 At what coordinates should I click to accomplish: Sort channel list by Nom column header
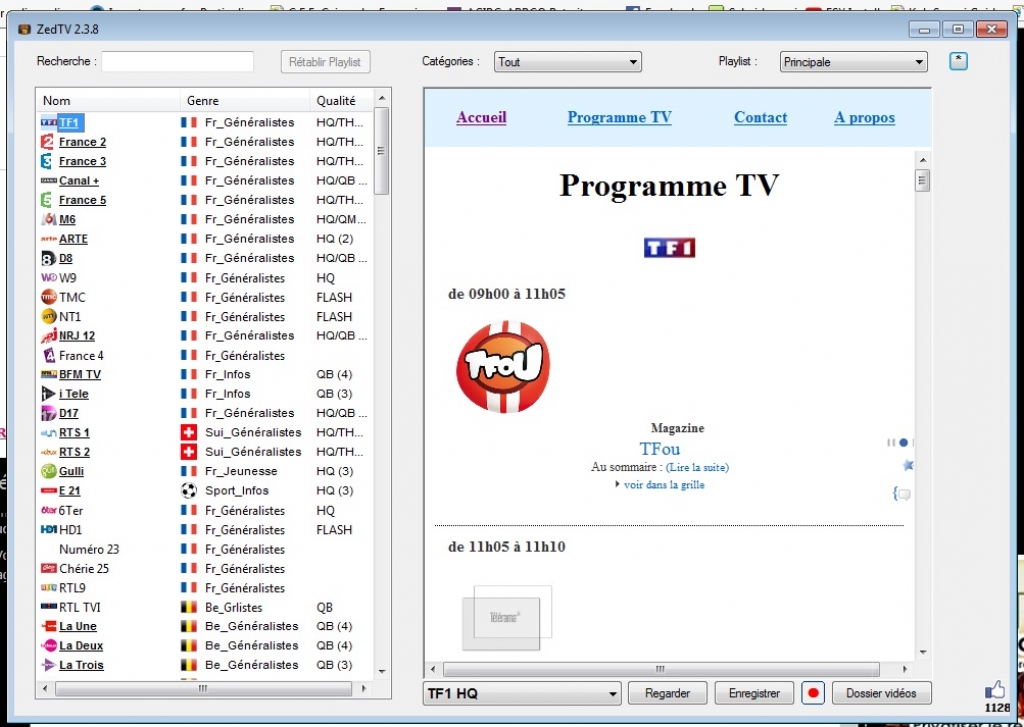tap(108, 101)
